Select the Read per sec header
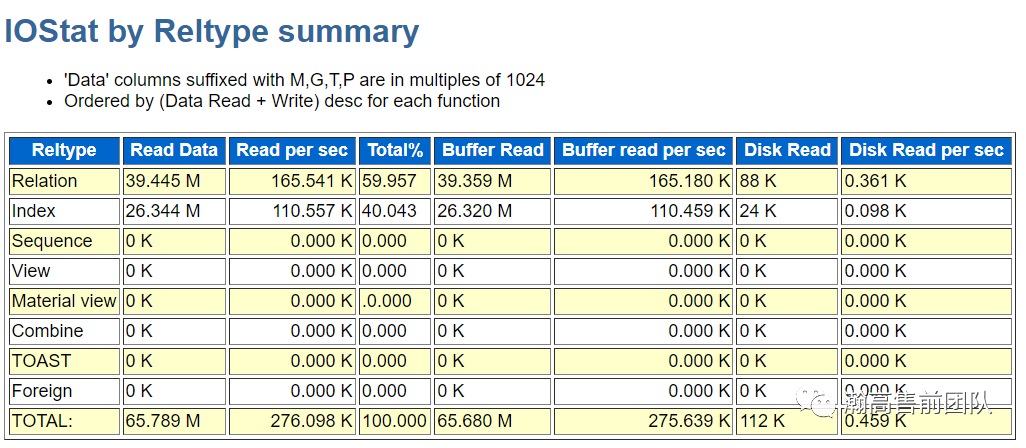 tap(292, 150)
